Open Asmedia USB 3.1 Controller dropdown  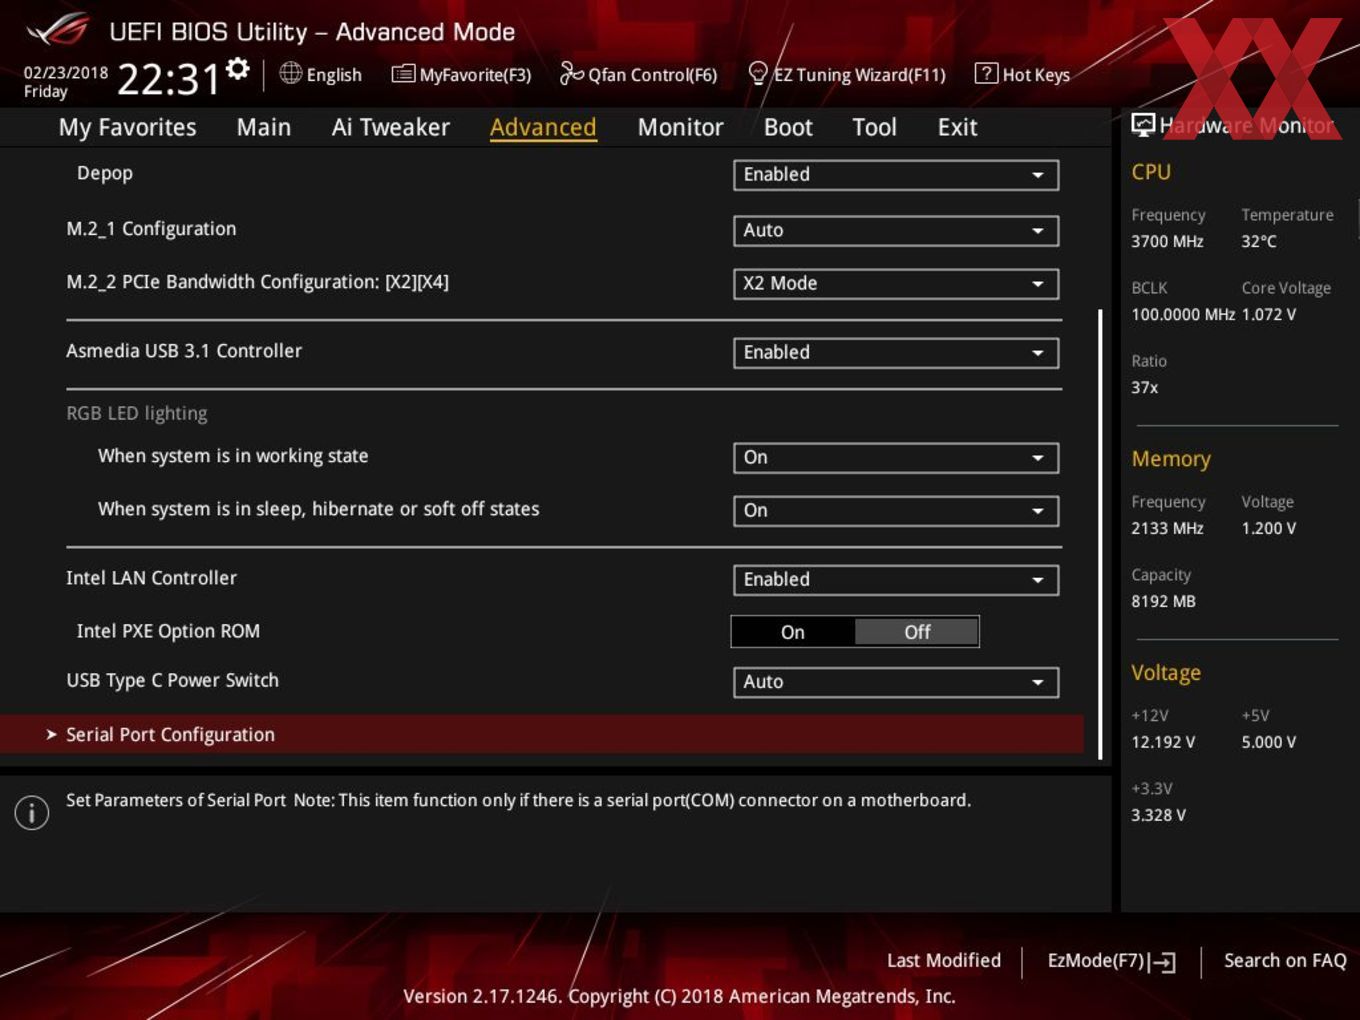click(x=896, y=353)
